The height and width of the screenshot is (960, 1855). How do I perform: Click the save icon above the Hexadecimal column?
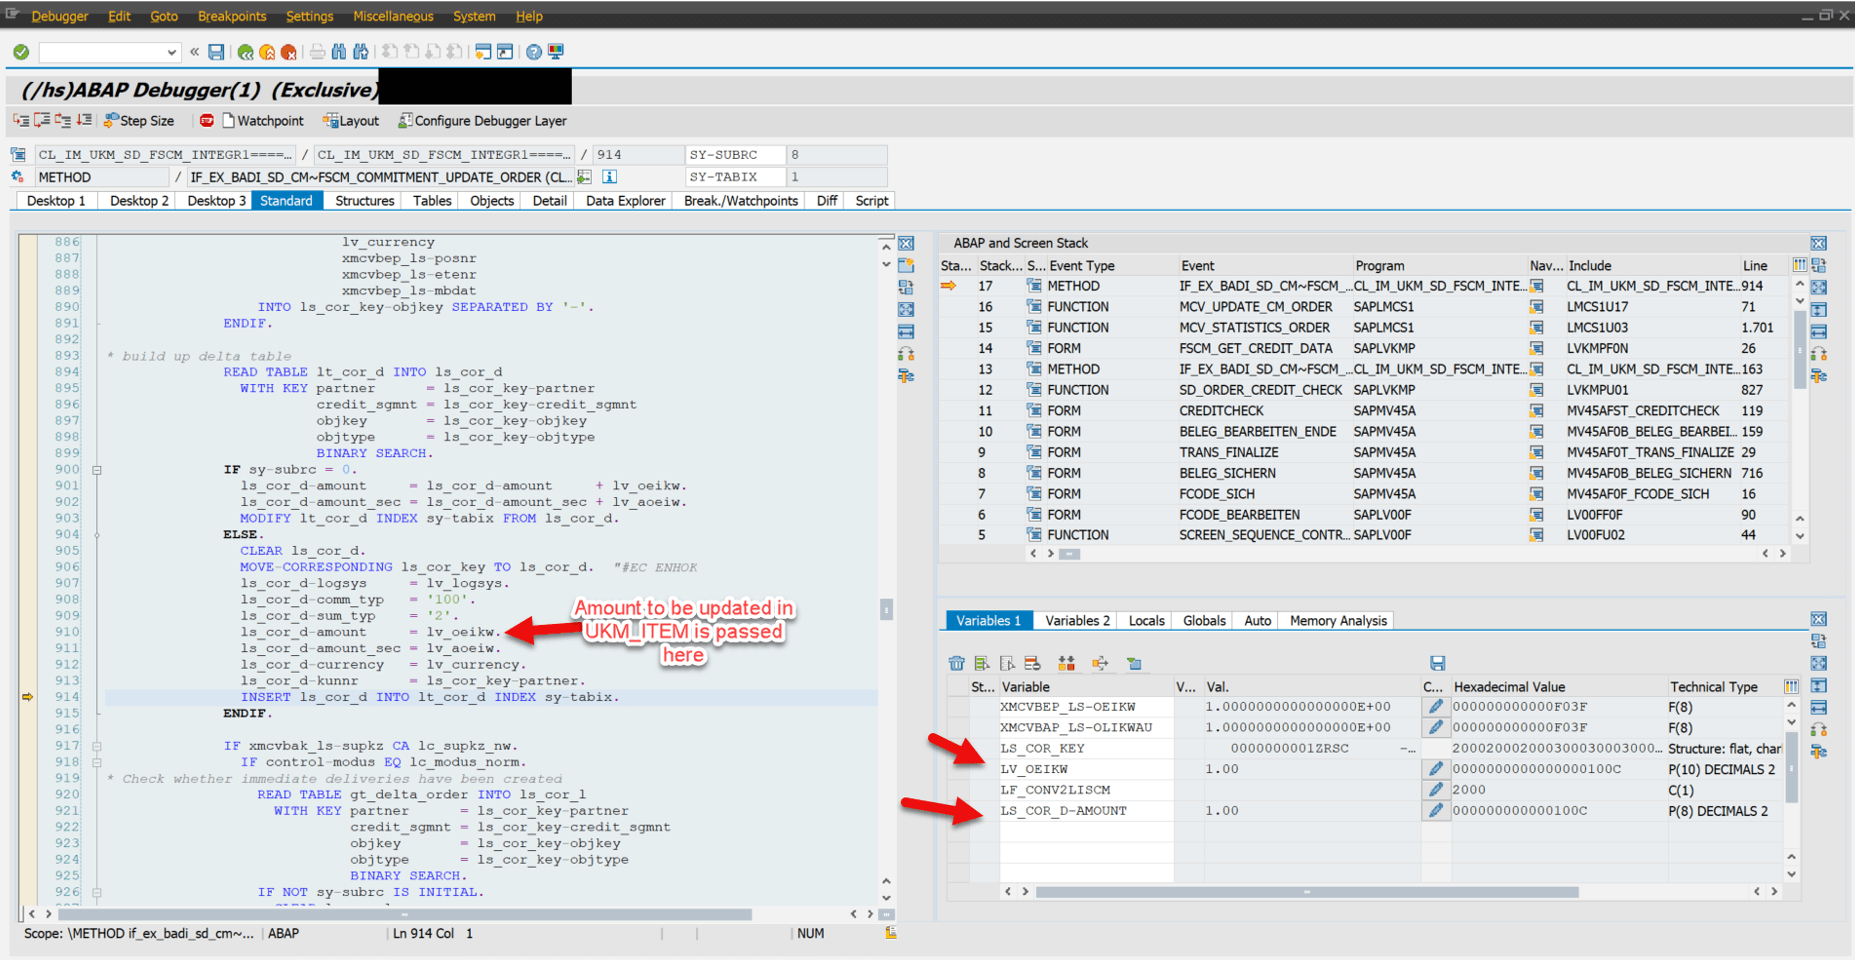click(1437, 663)
